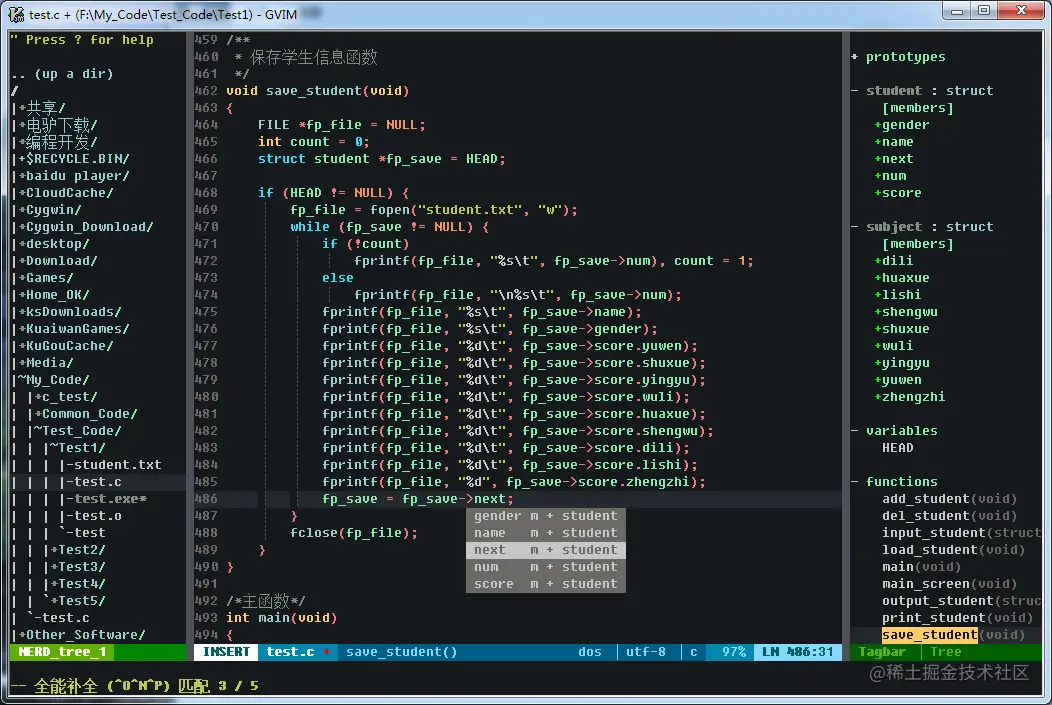Collapse the variables section in Tagbar
The height and width of the screenshot is (705, 1052).
[x=855, y=431]
